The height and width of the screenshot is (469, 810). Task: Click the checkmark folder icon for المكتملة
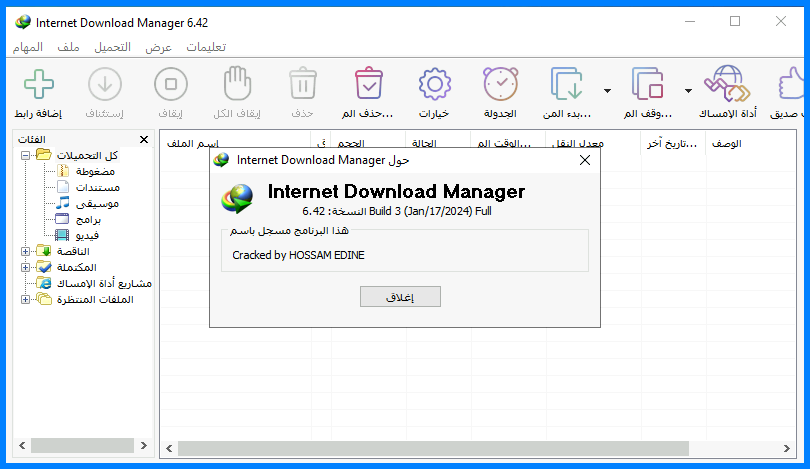pyautogui.click(x=44, y=267)
